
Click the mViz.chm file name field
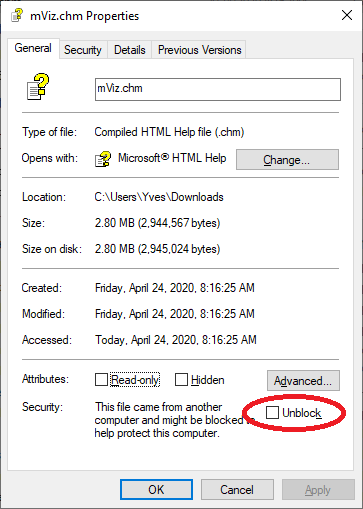(x=218, y=89)
